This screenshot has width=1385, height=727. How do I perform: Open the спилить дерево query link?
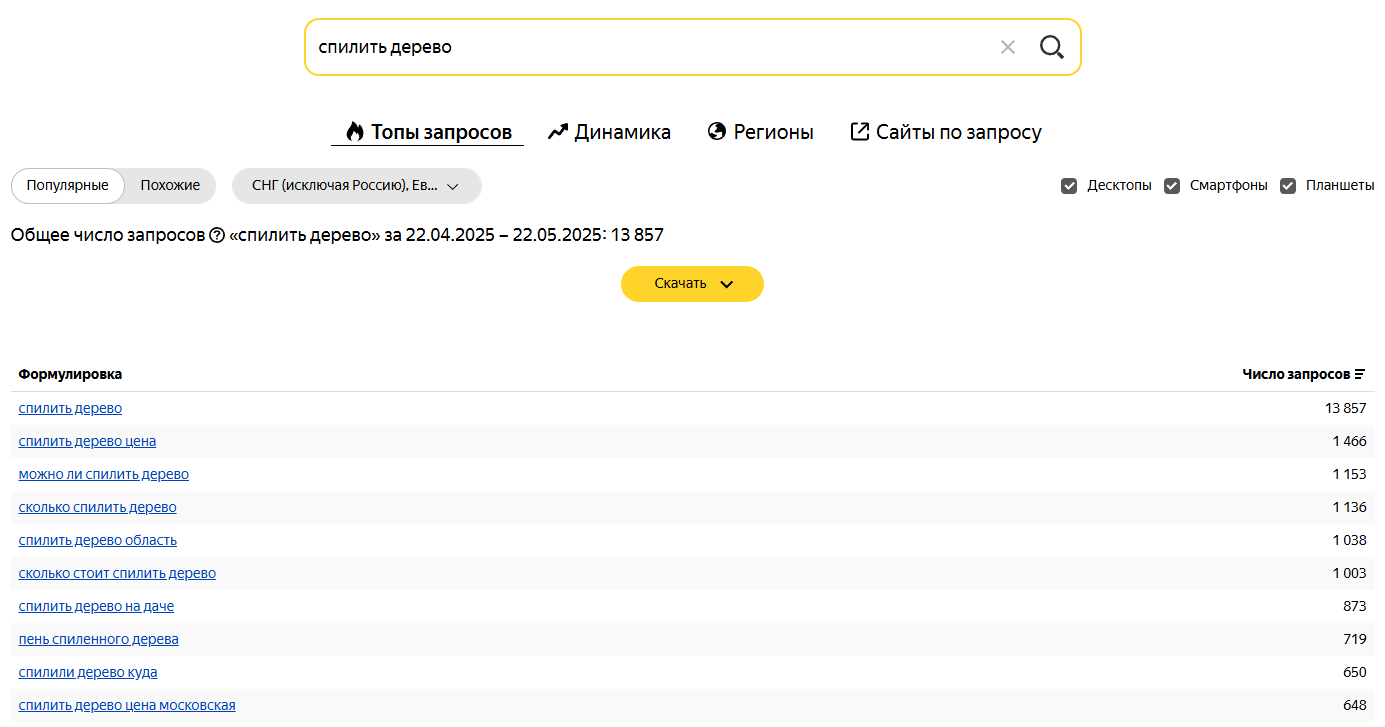(70, 408)
